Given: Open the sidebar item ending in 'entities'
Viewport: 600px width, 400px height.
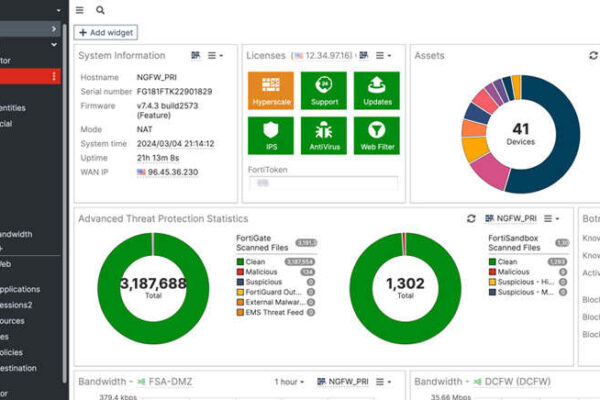Looking at the screenshot, I should click(x=13, y=108).
